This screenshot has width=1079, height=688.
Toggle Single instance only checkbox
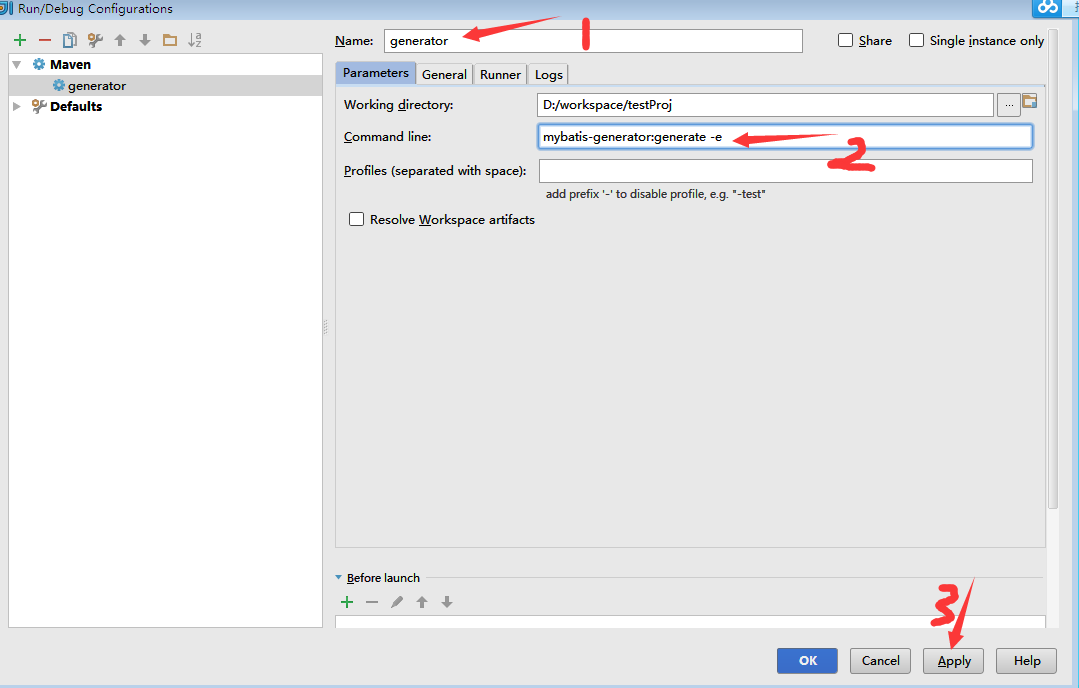click(x=916, y=40)
